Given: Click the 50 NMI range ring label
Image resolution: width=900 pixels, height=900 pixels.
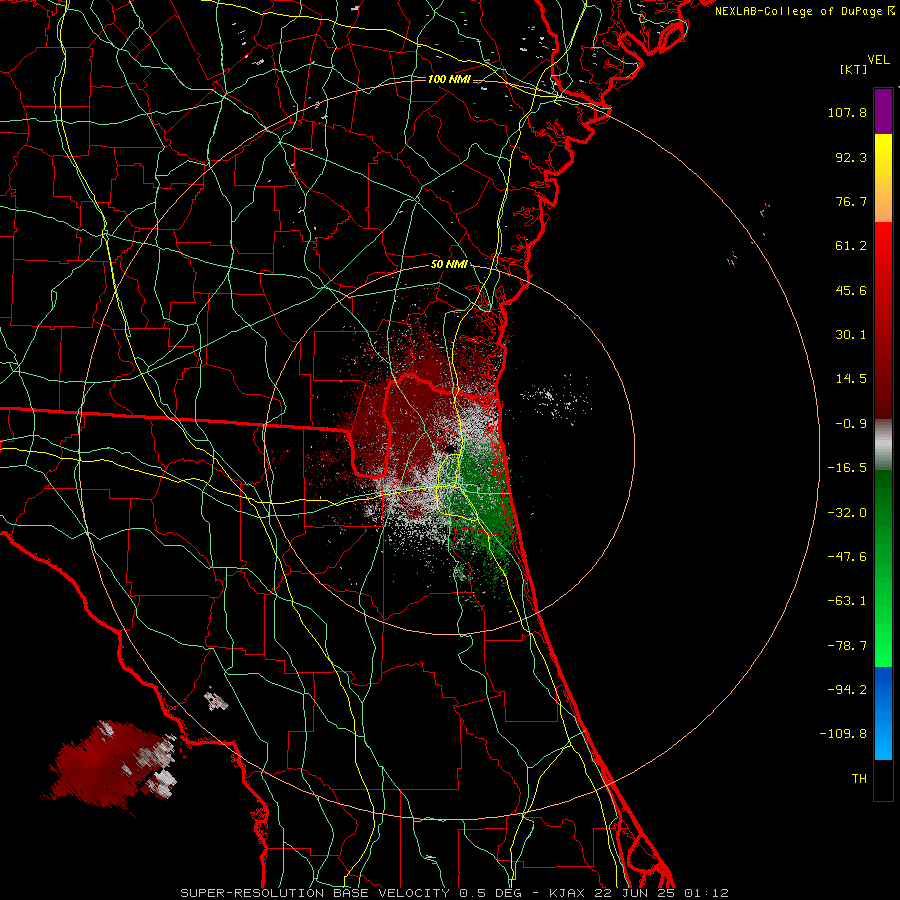Looking at the screenshot, I should click(x=449, y=264).
